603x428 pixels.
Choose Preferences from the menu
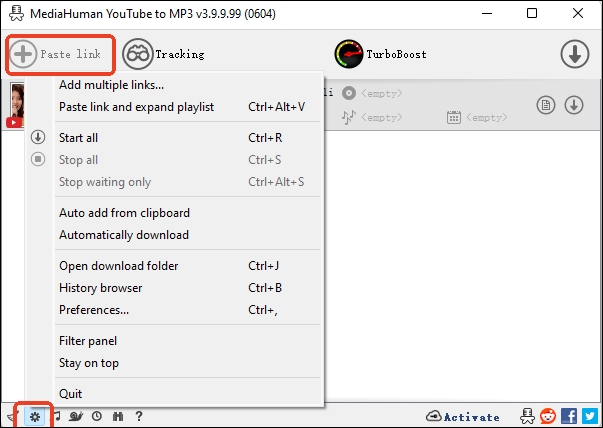(94, 310)
